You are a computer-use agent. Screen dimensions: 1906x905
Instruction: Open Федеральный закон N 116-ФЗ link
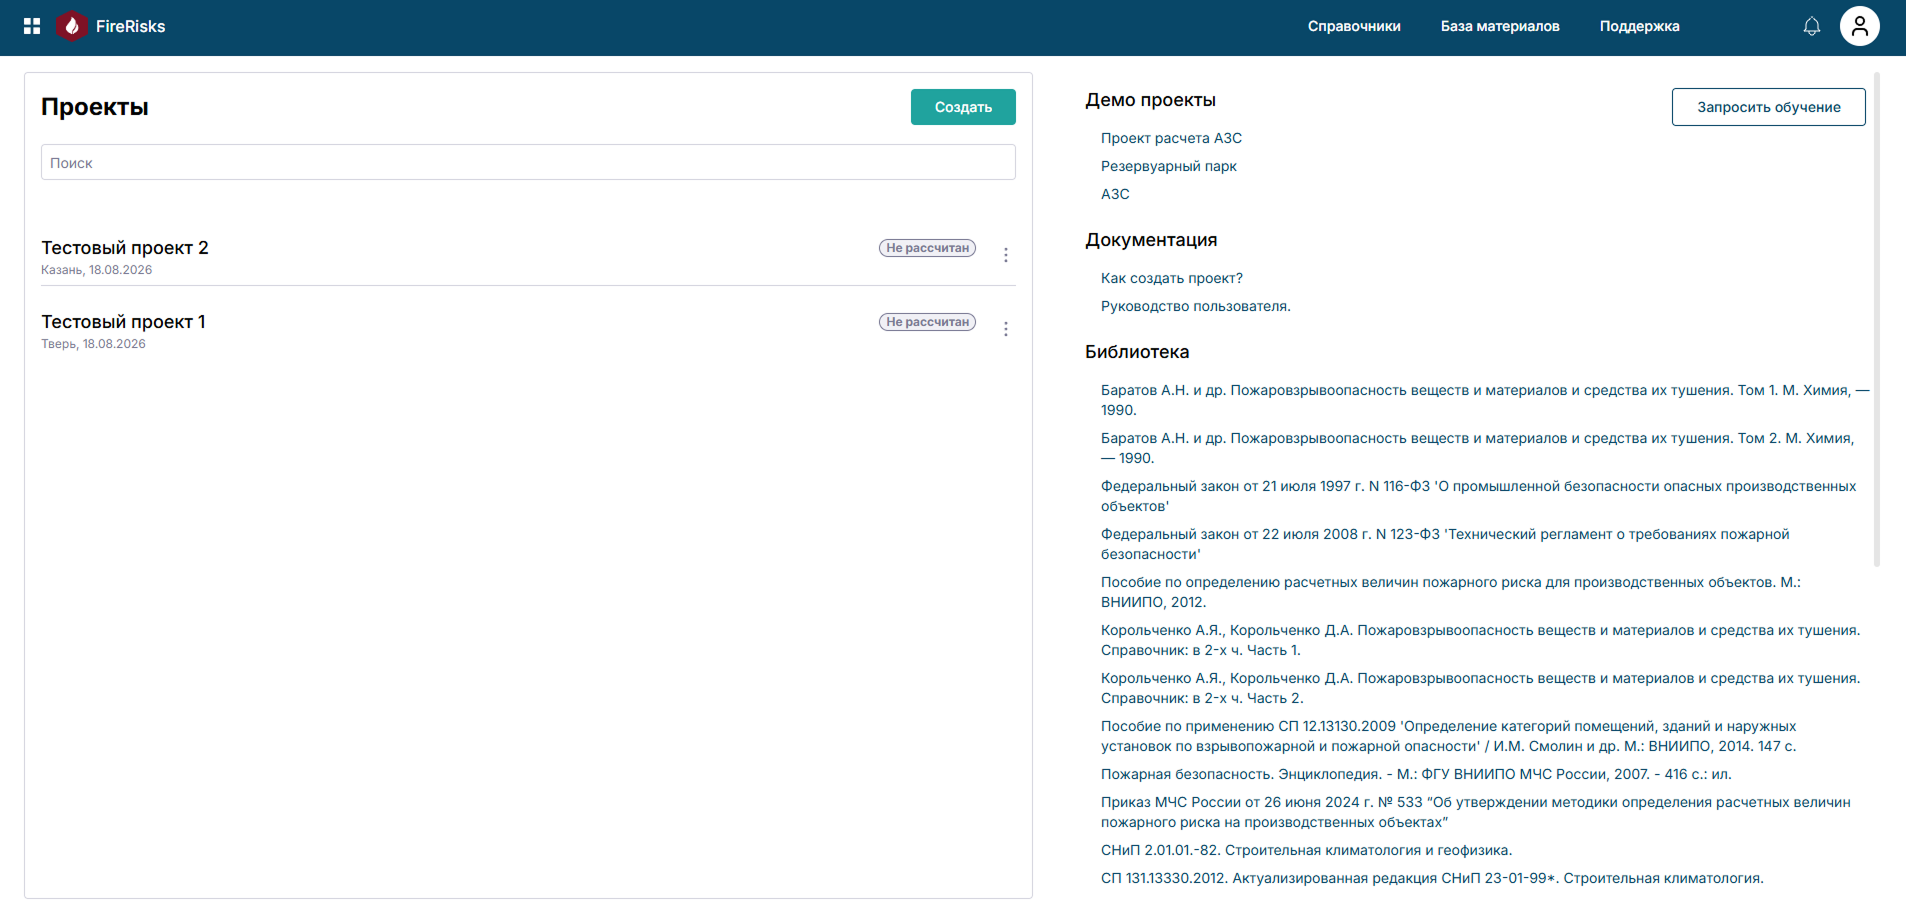click(x=1478, y=496)
